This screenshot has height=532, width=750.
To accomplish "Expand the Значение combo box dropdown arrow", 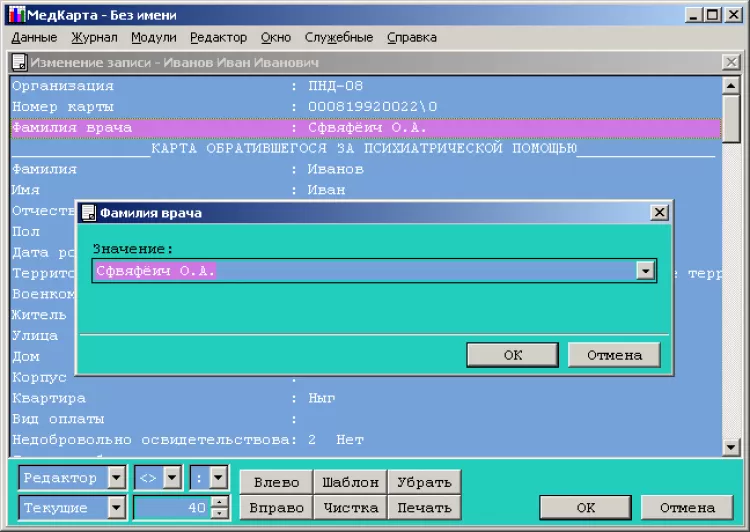I will point(645,271).
